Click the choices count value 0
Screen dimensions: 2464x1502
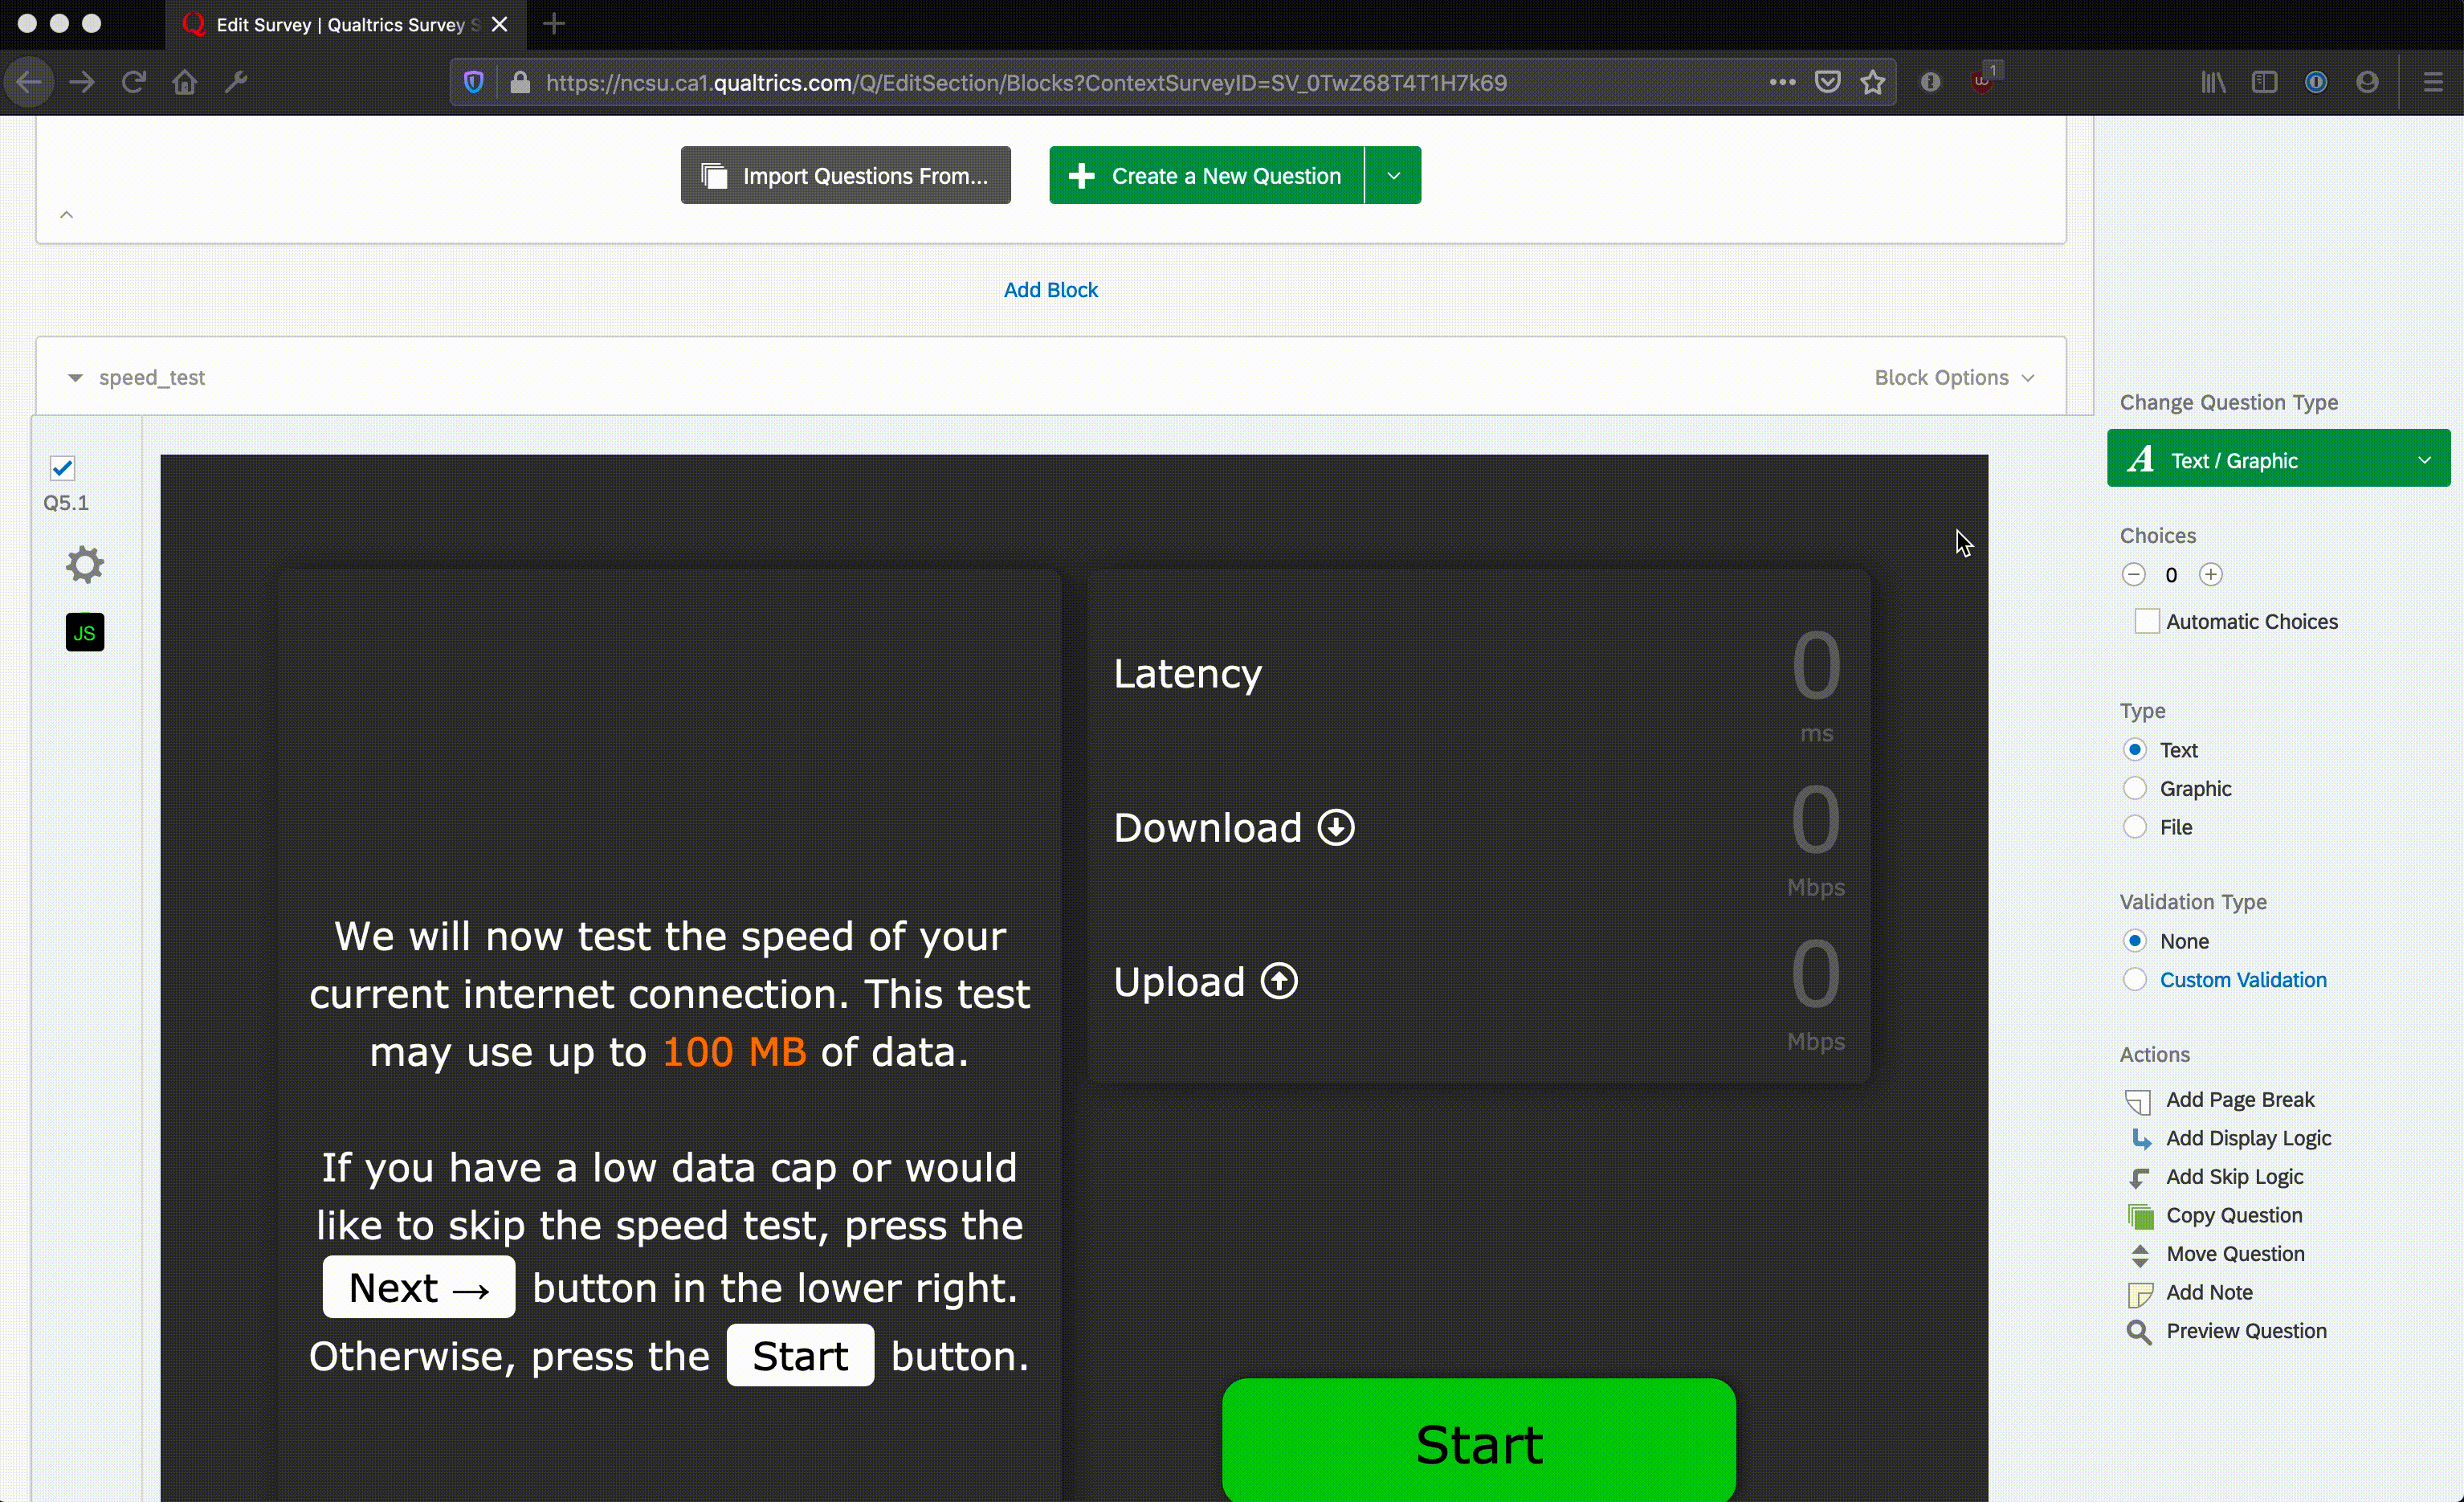click(2171, 575)
